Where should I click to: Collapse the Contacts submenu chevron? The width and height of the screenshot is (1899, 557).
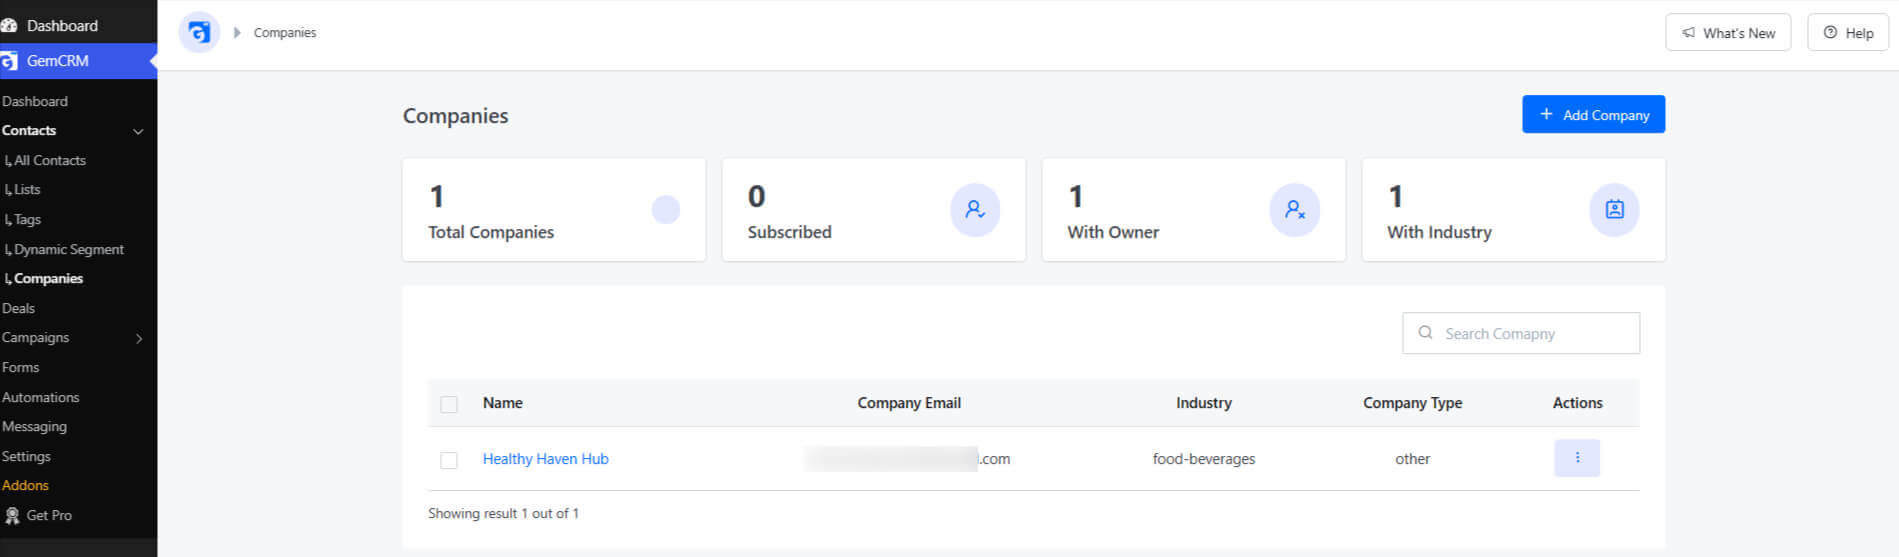pyautogui.click(x=138, y=131)
